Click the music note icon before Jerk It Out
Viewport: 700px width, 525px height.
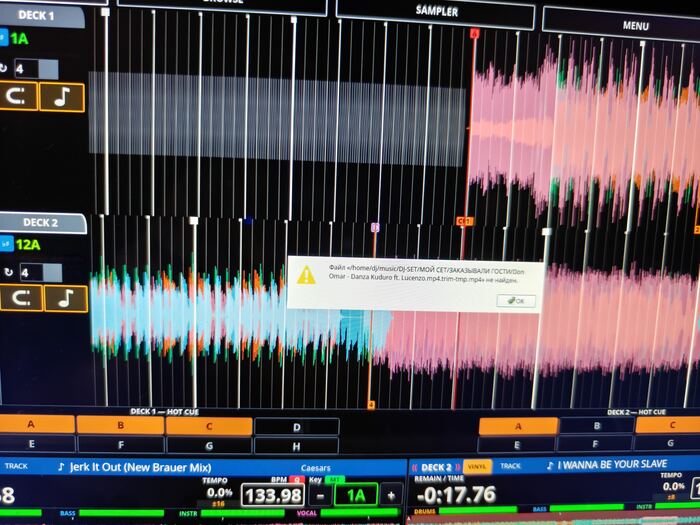(61, 467)
